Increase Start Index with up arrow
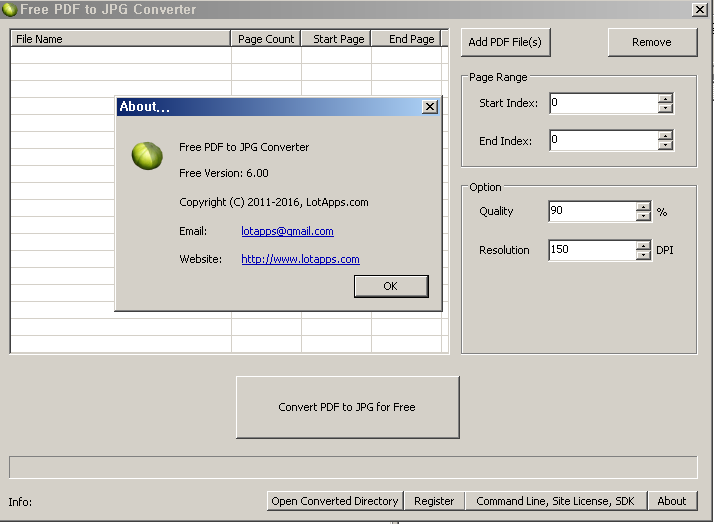The image size is (714, 524). (x=665, y=98)
